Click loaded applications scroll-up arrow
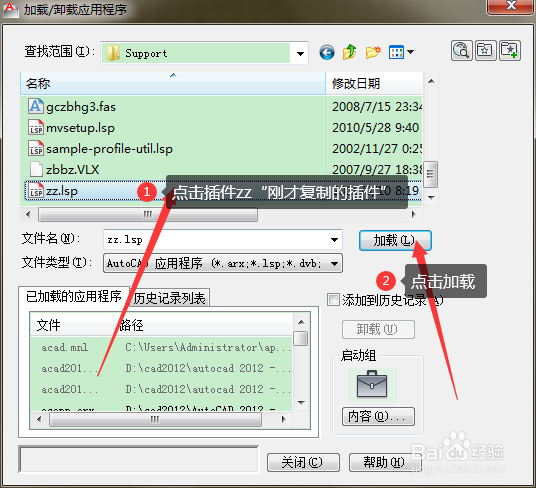 (x=301, y=322)
